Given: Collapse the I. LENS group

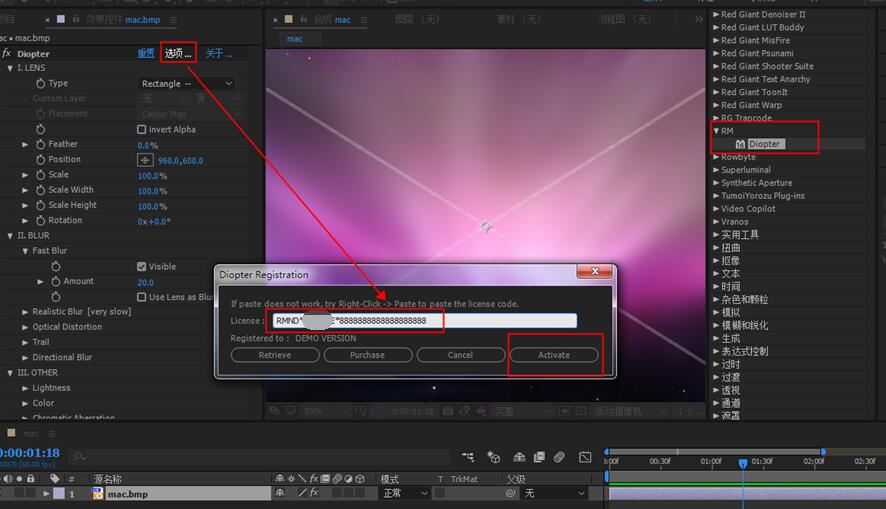Looking at the screenshot, I should 10,68.
